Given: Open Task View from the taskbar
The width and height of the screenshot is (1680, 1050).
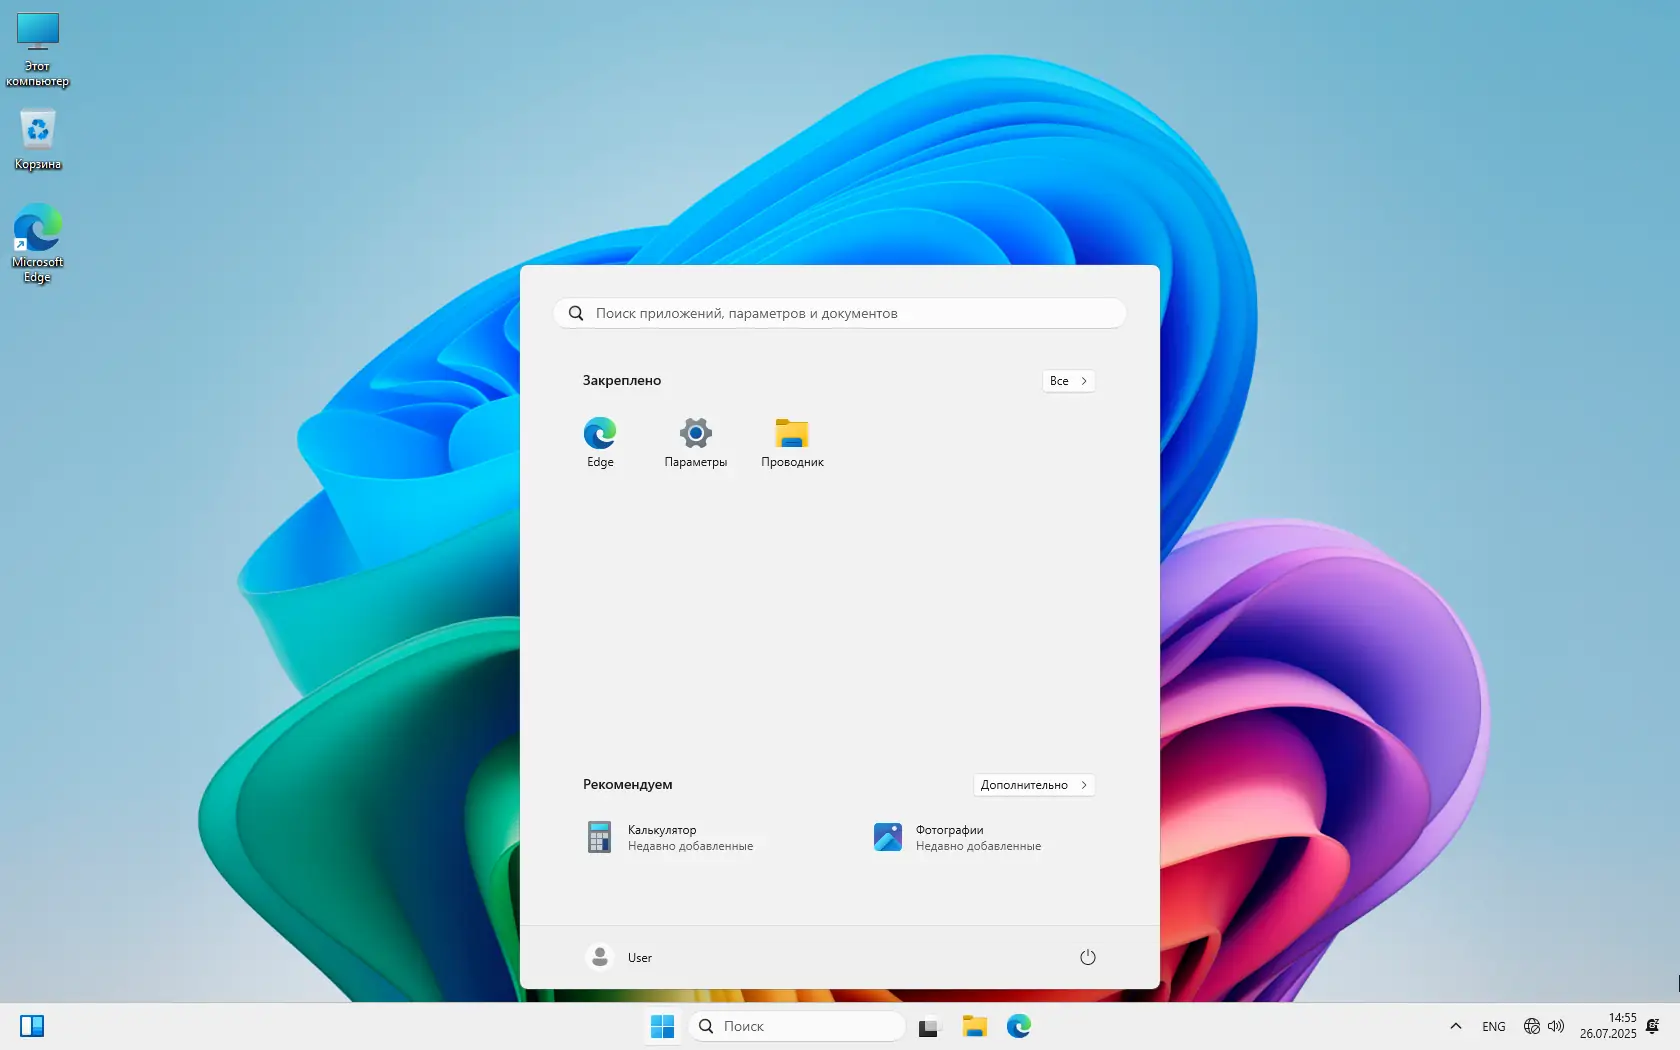Looking at the screenshot, I should [x=930, y=1026].
